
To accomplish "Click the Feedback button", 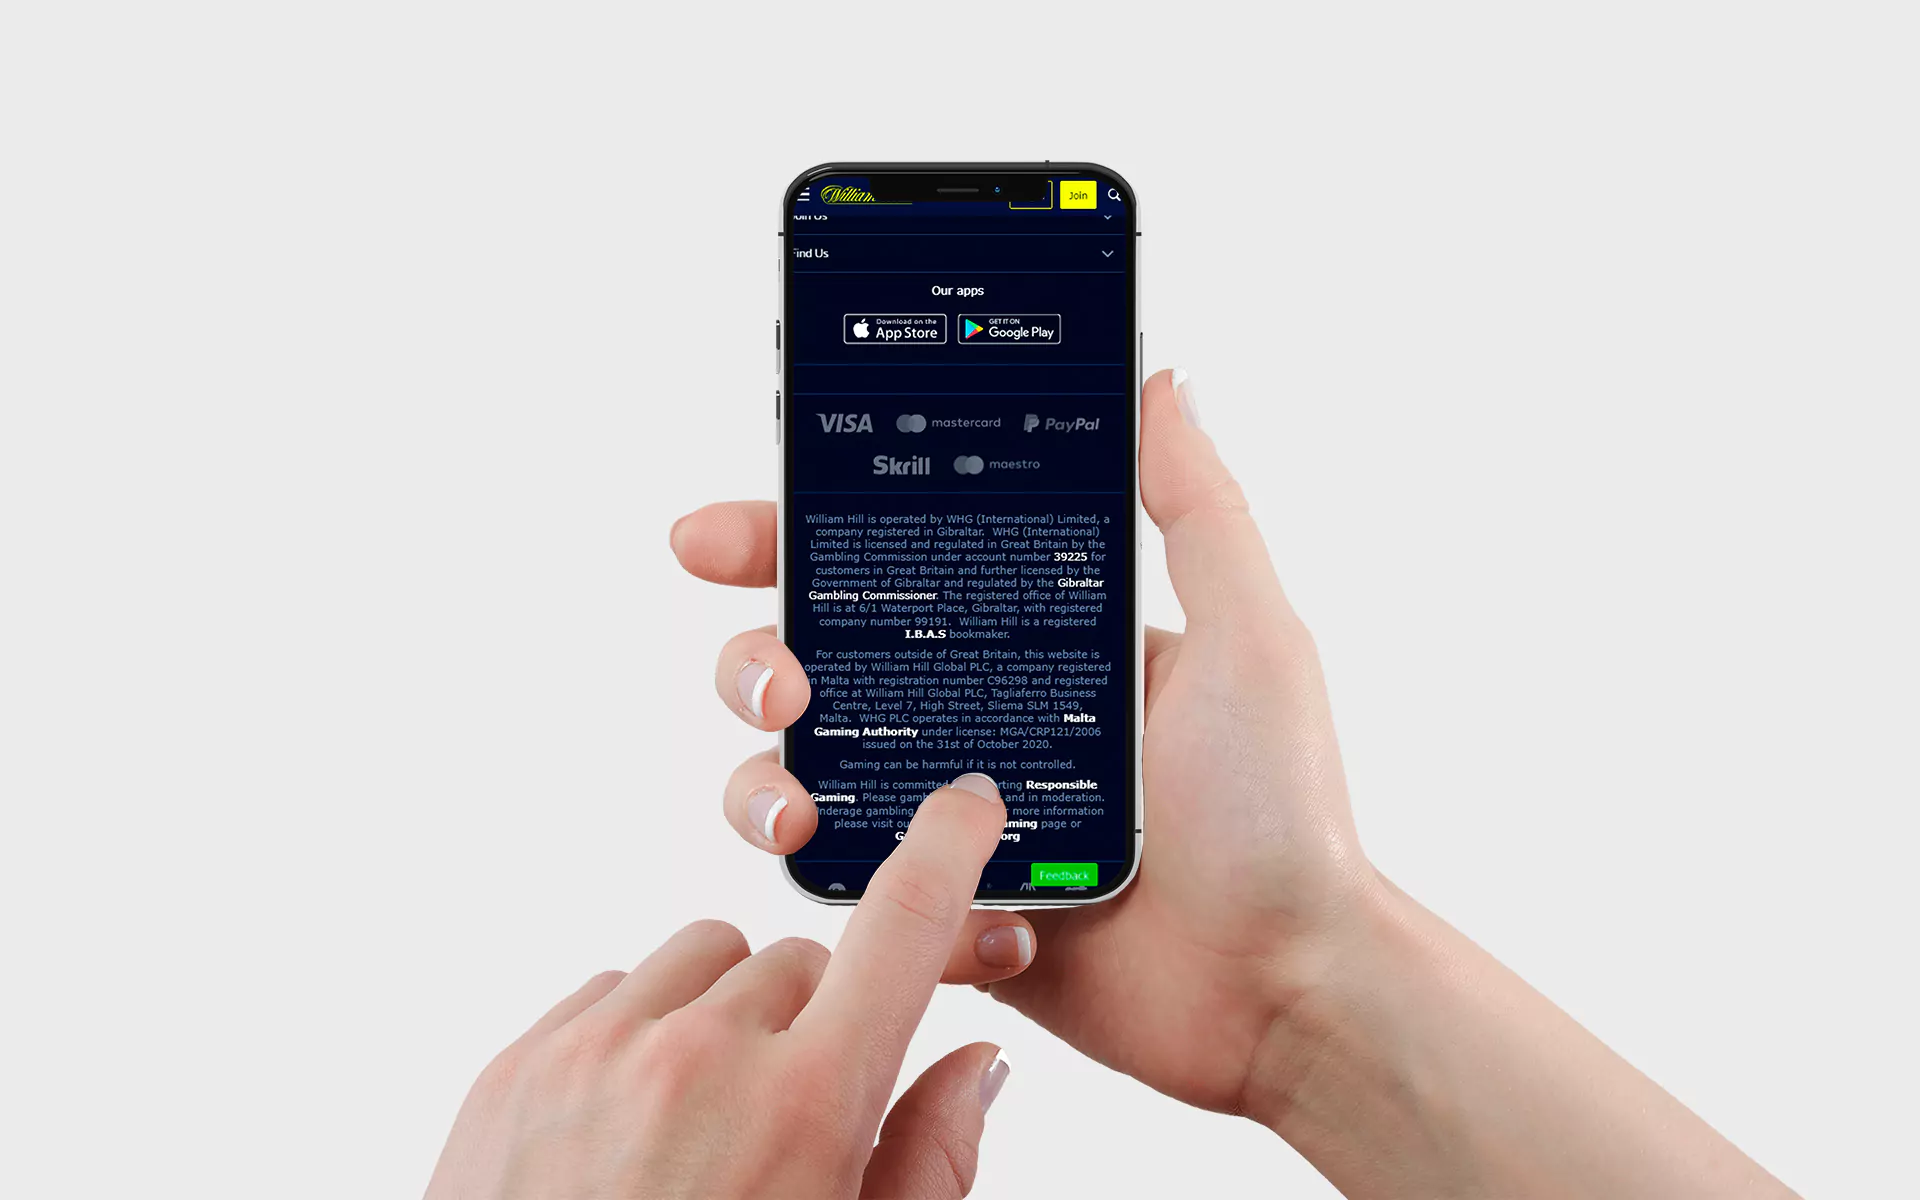I will click(1064, 874).
